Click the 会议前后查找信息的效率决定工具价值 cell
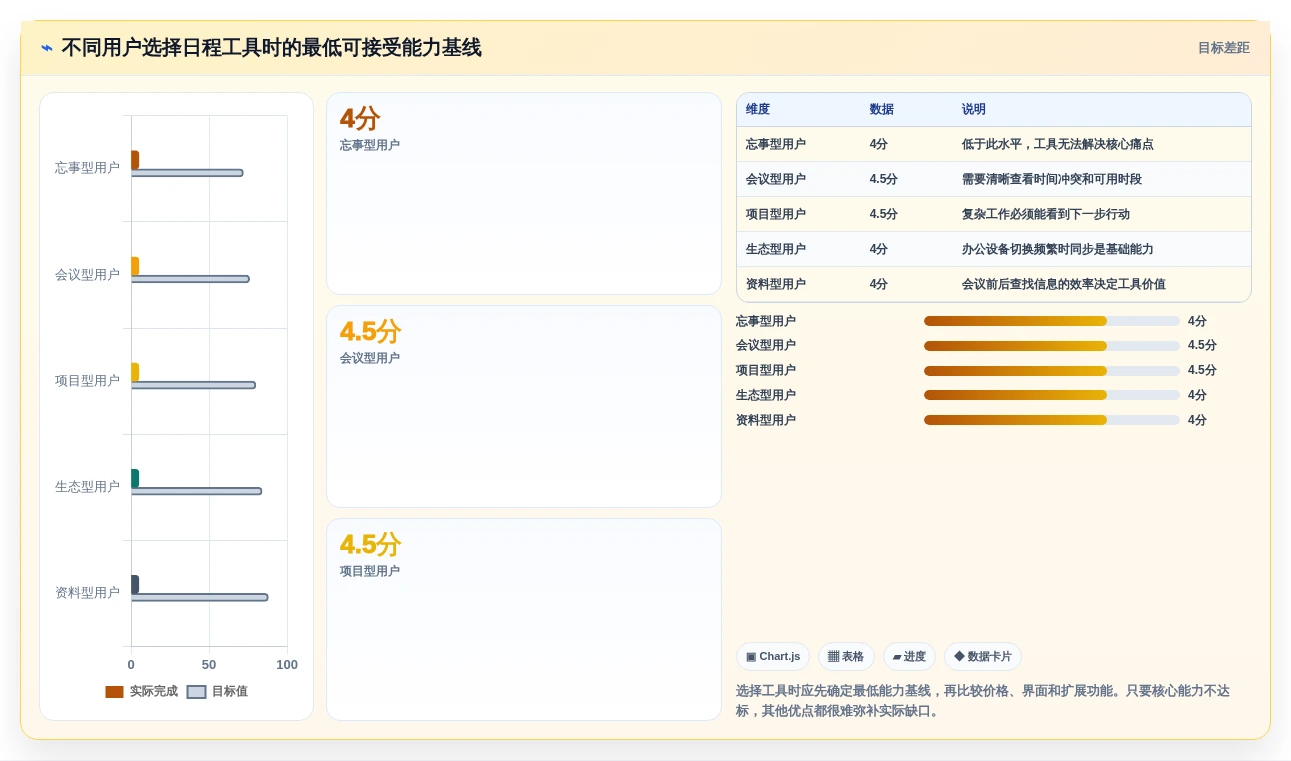Screen dimensions: 1291x761 [x=1063, y=284]
